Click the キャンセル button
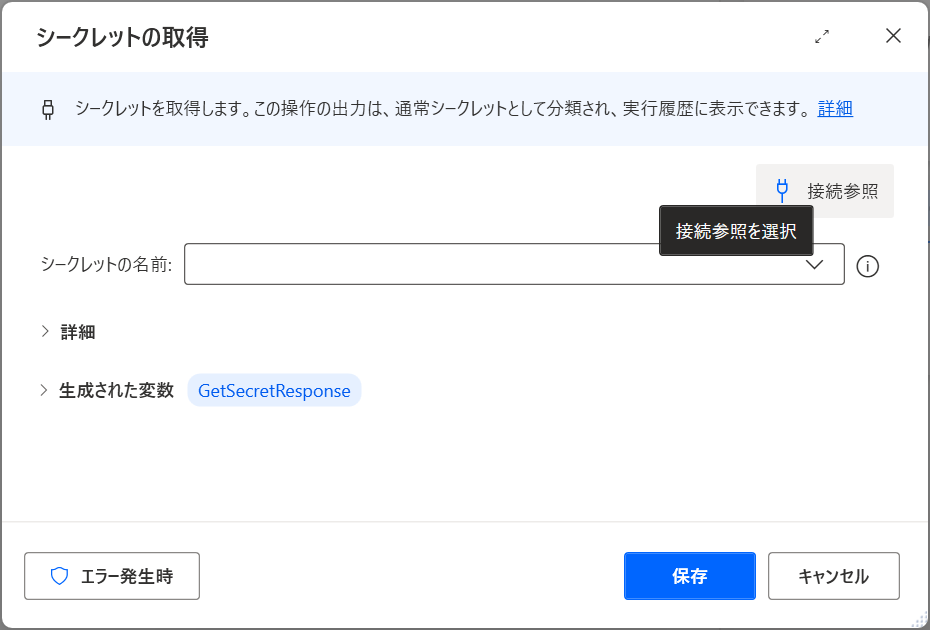930x630 pixels. point(833,576)
